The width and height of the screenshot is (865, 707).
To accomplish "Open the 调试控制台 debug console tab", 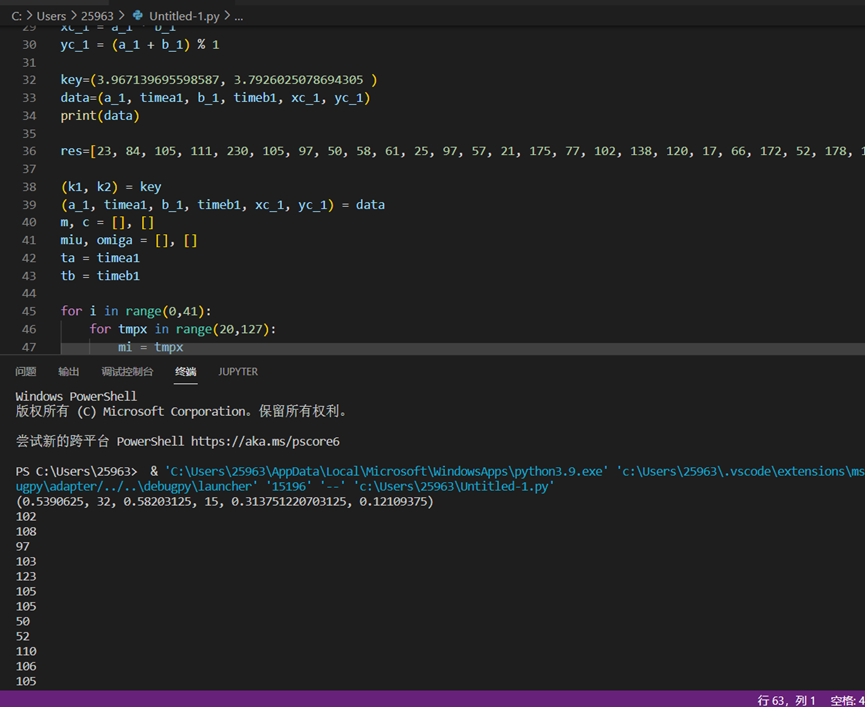I will pos(127,372).
